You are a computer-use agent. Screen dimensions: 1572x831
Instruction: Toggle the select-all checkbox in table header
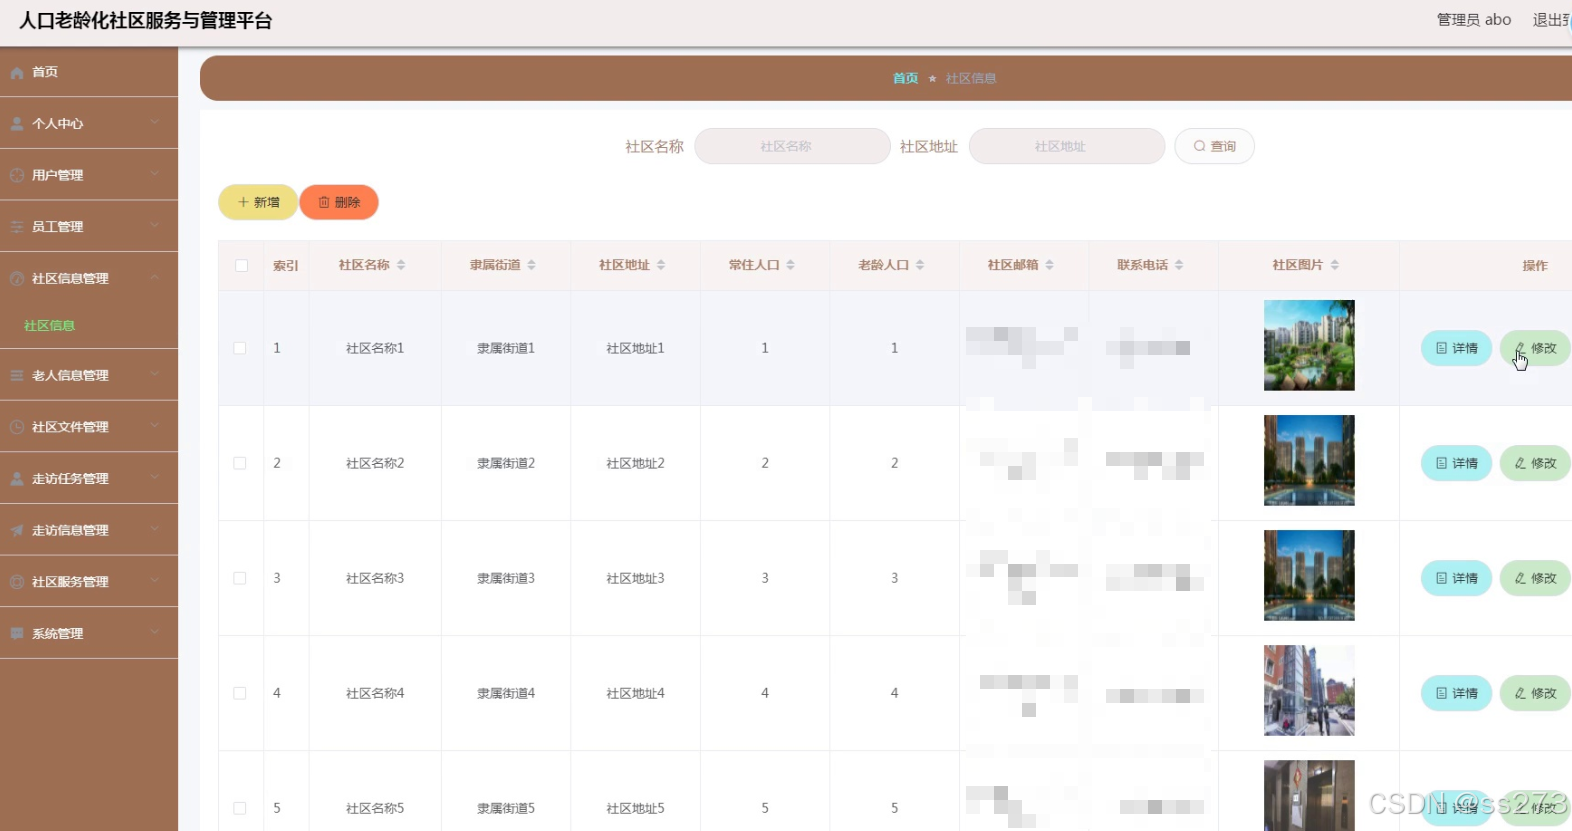[241, 266]
